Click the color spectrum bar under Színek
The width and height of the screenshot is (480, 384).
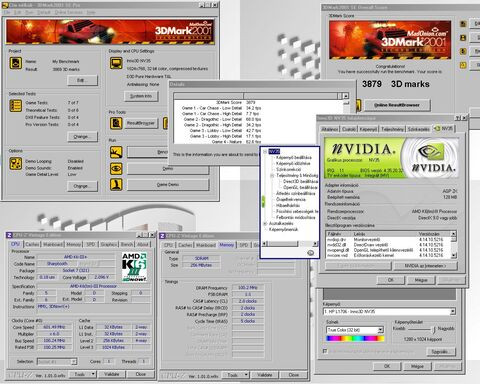(355, 339)
